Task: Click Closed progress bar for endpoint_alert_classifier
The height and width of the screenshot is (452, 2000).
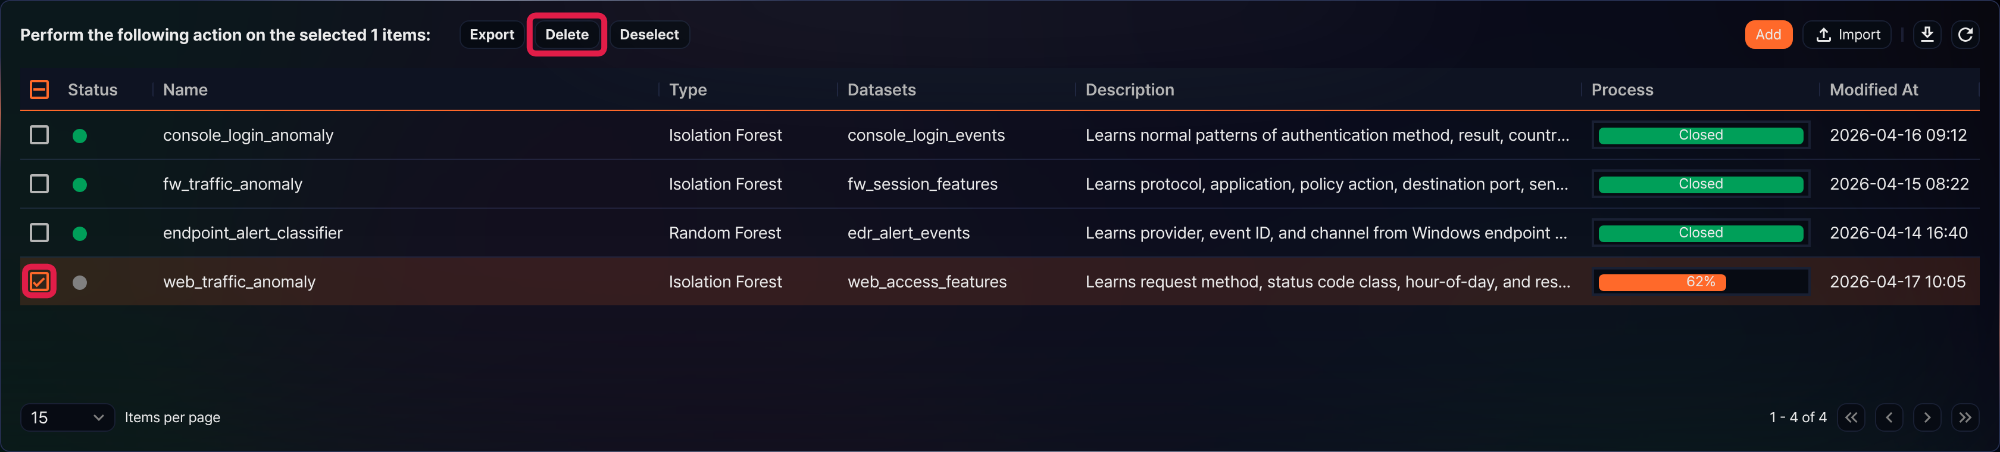Action: [1700, 234]
